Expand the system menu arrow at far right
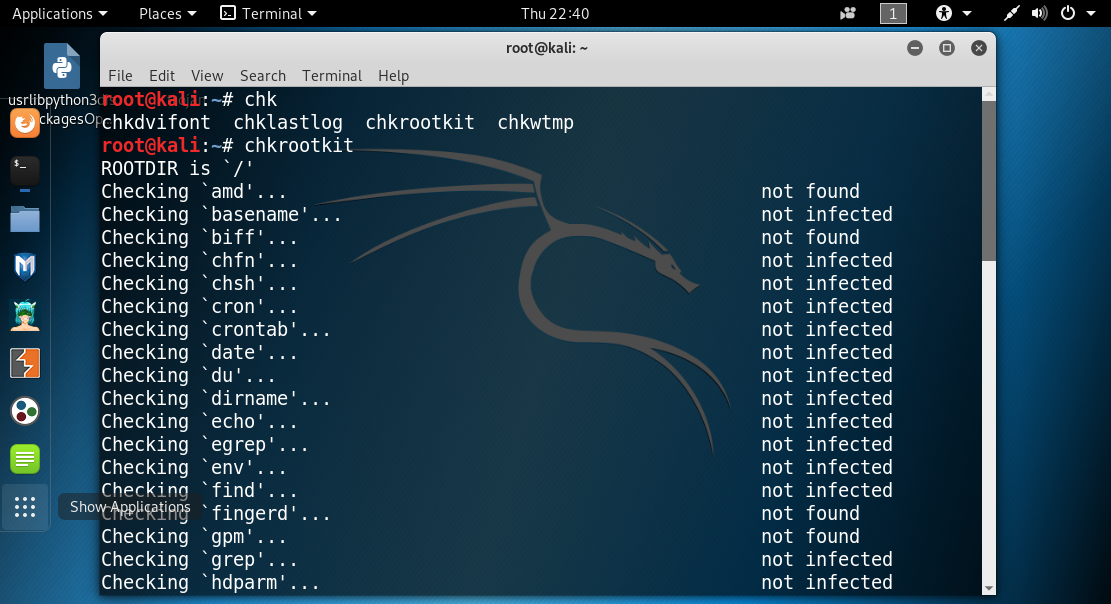This screenshot has width=1111, height=604. [x=1091, y=13]
